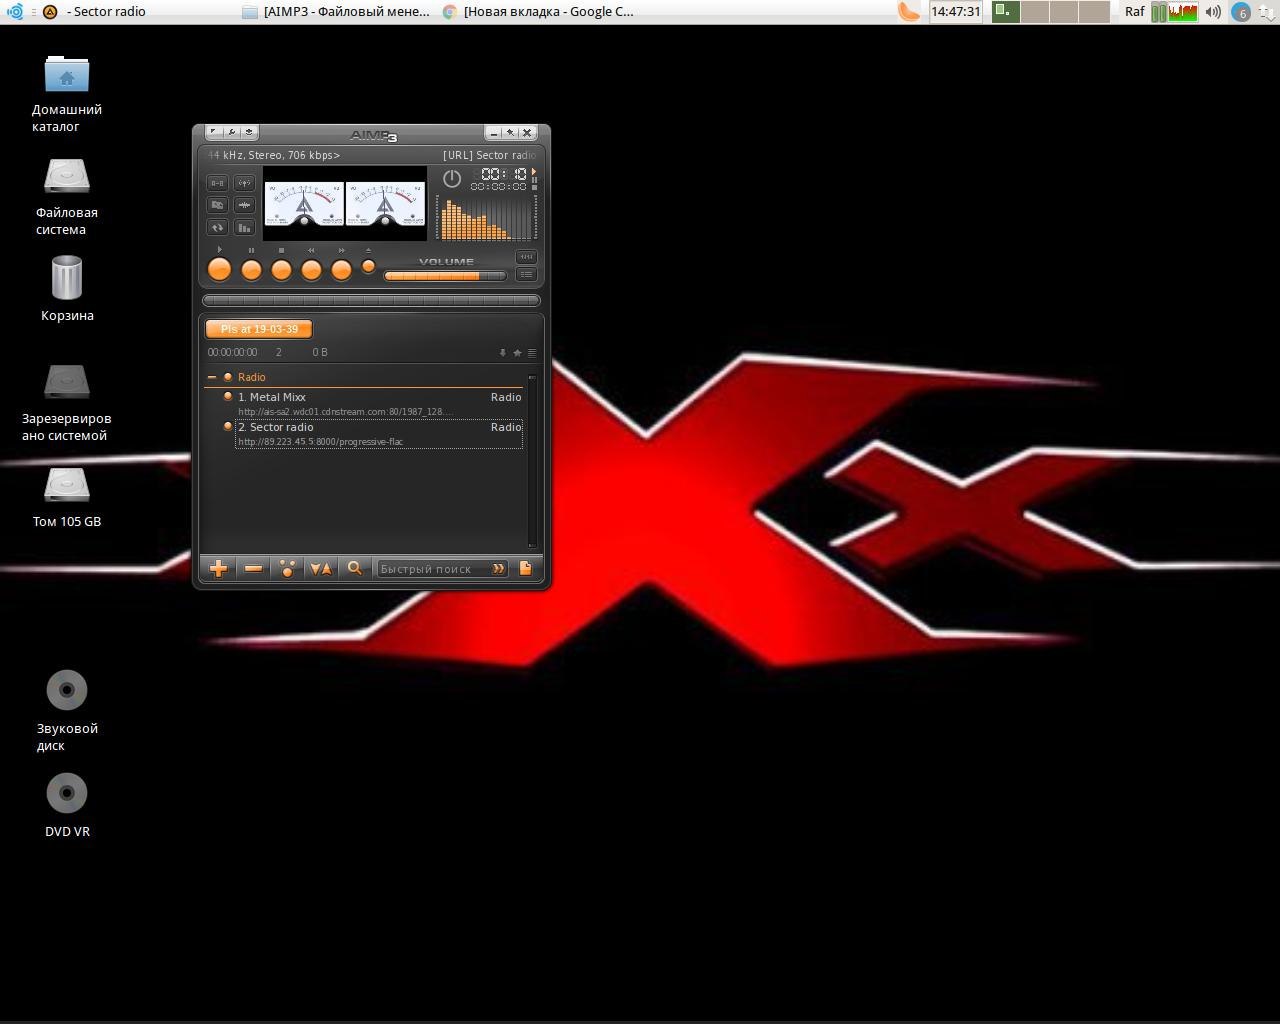The width and height of the screenshot is (1280, 1024).
Task: Stop playback using the AIMP stop button
Action: coord(281,269)
